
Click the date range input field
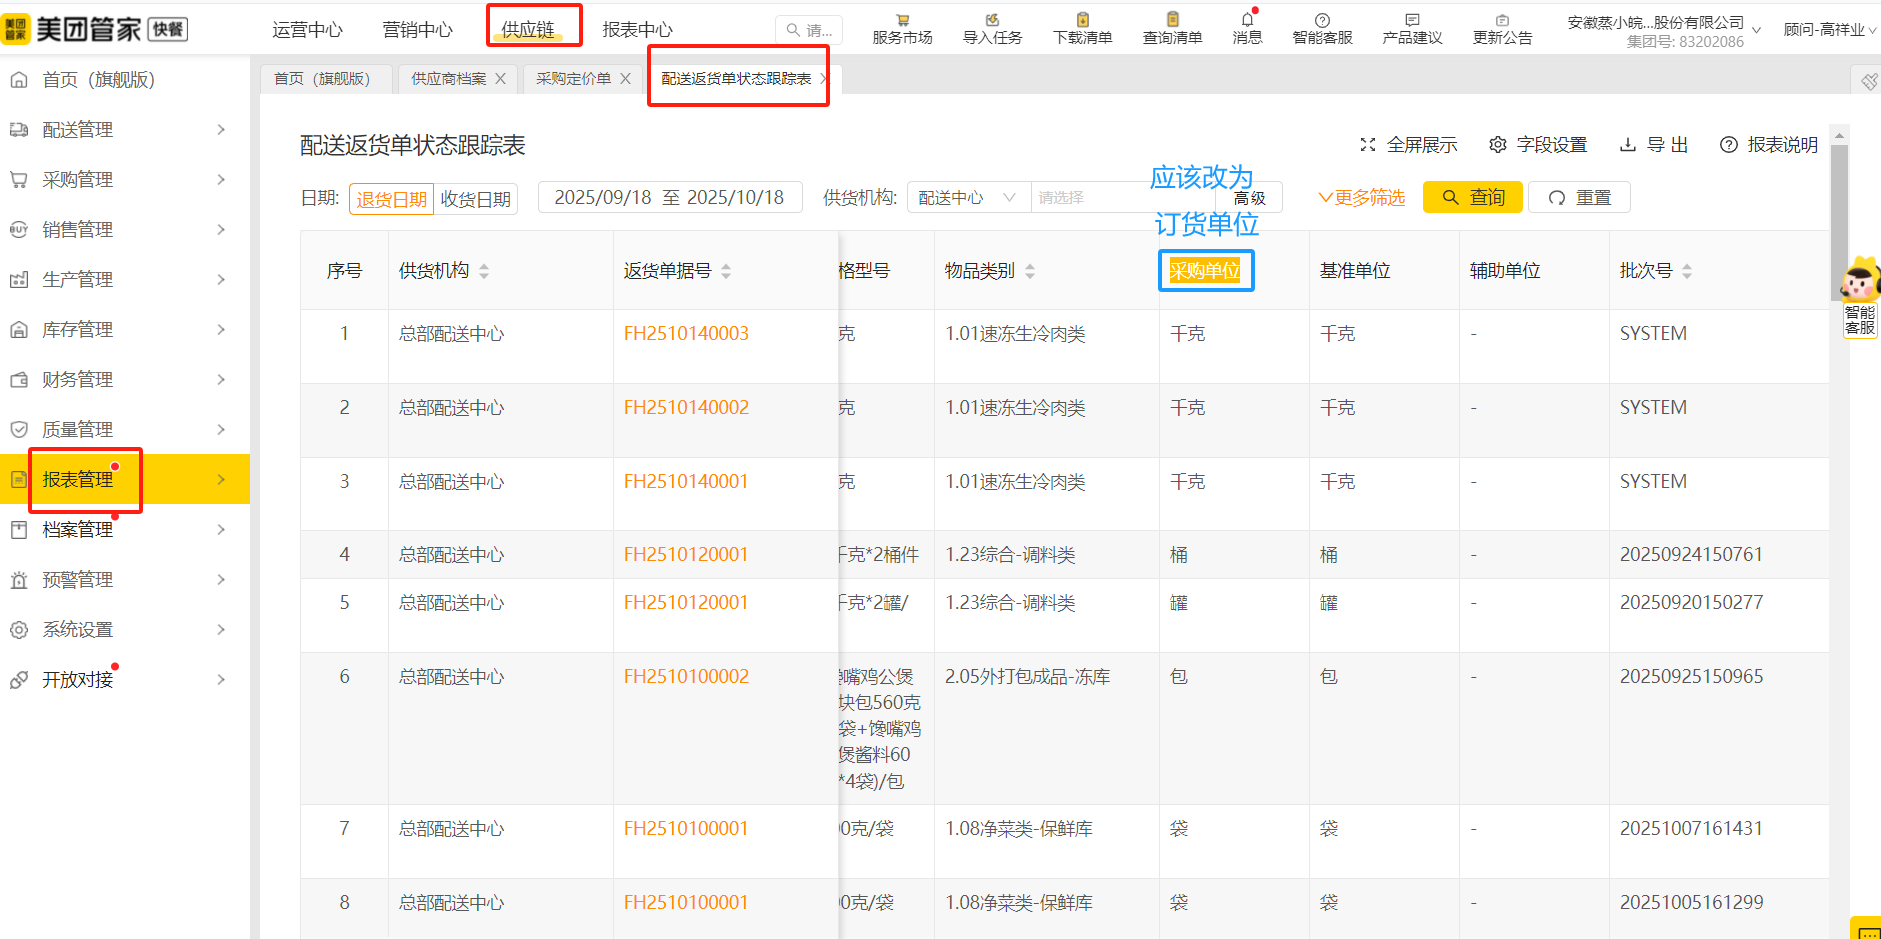click(x=669, y=198)
